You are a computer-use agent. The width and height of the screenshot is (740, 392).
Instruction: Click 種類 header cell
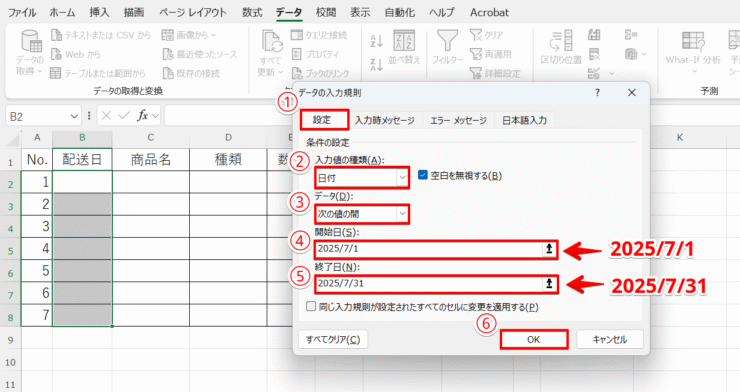(x=228, y=159)
